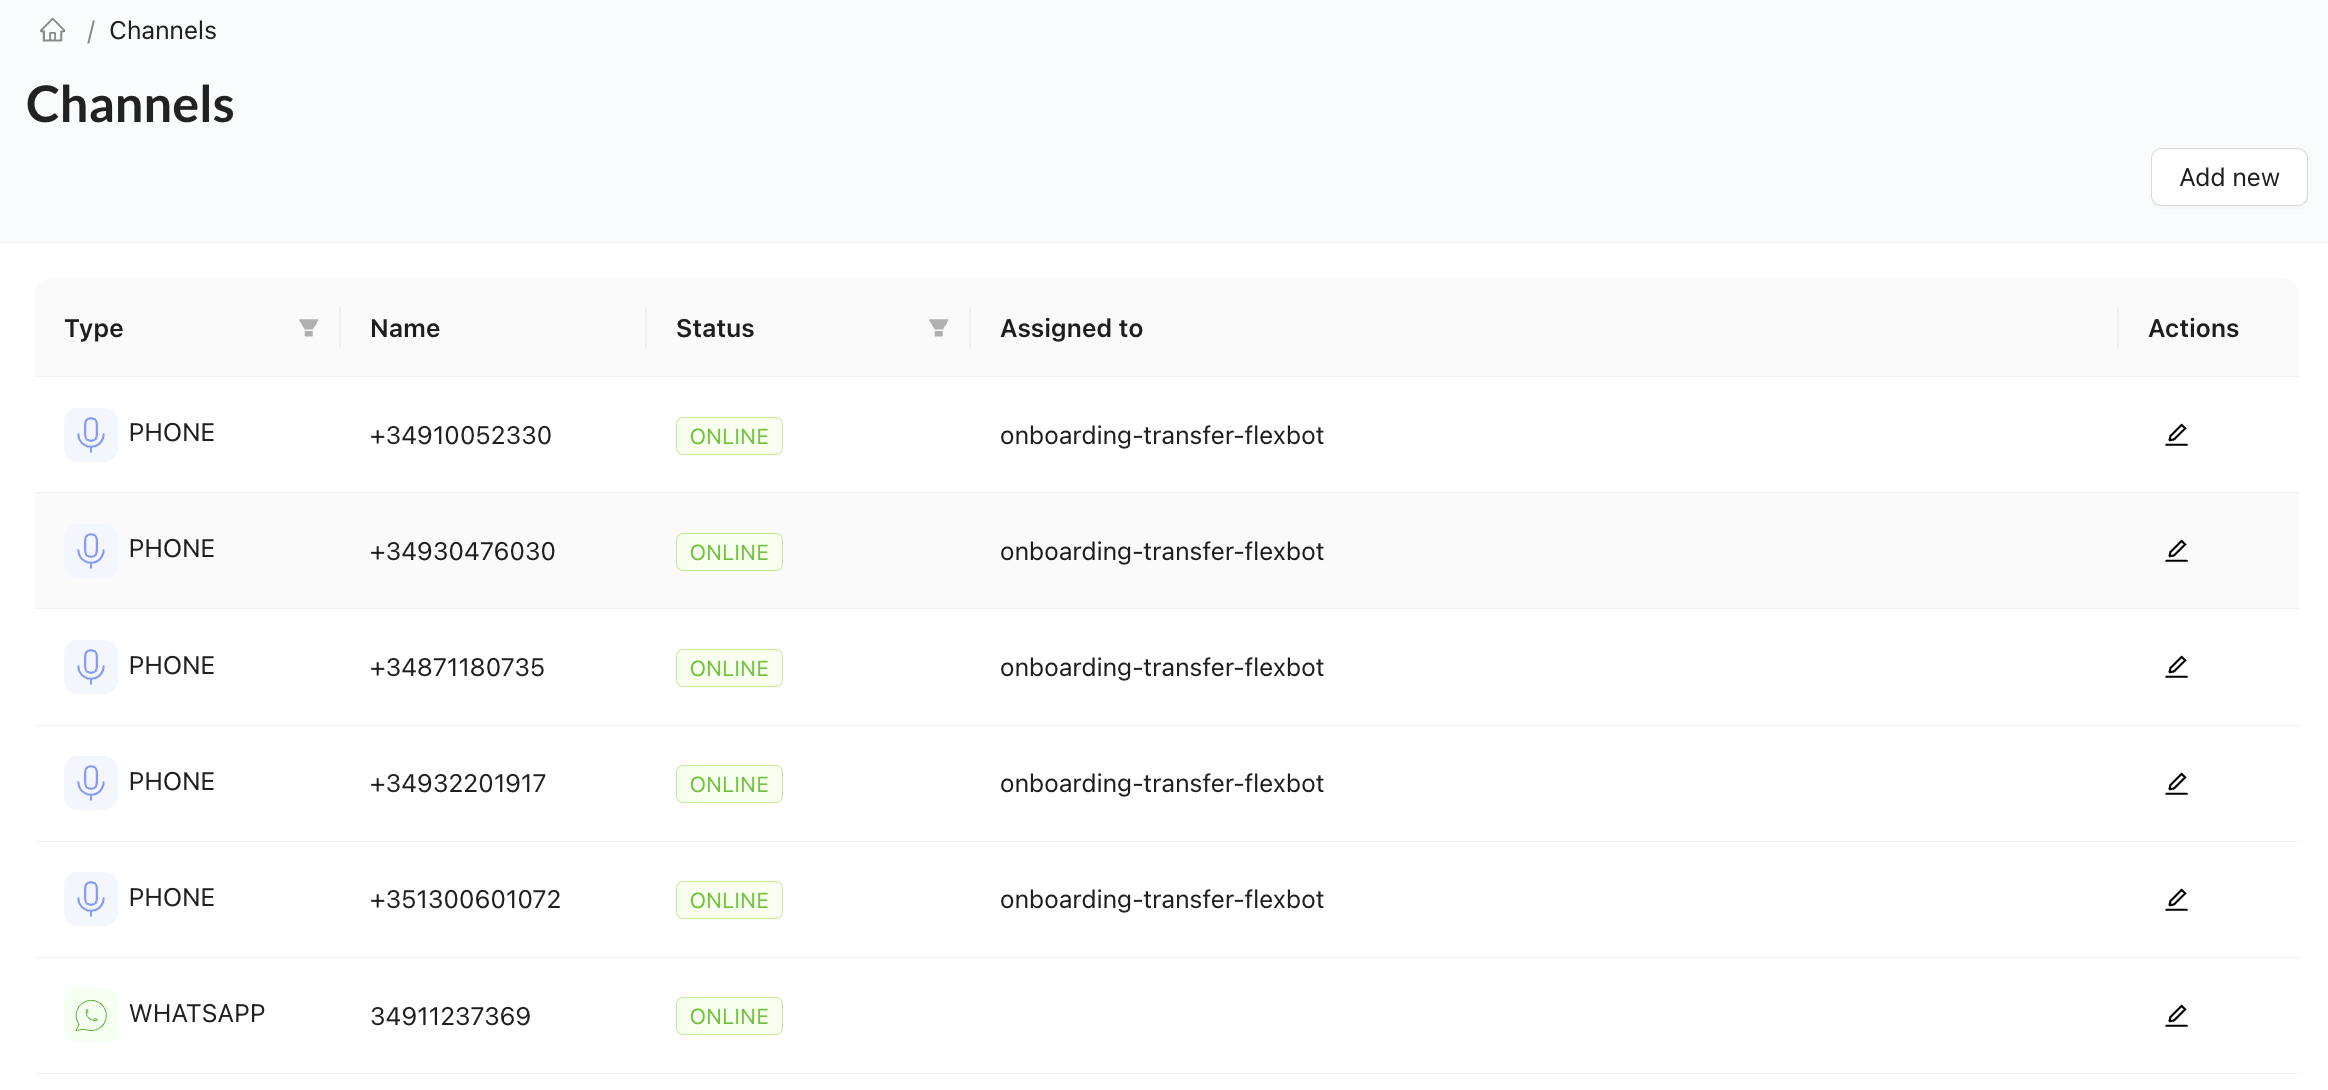The width and height of the screenshot is (2328, 1090).
Task: Click ONLINE status badge for +34930476030
Action: 729,552
